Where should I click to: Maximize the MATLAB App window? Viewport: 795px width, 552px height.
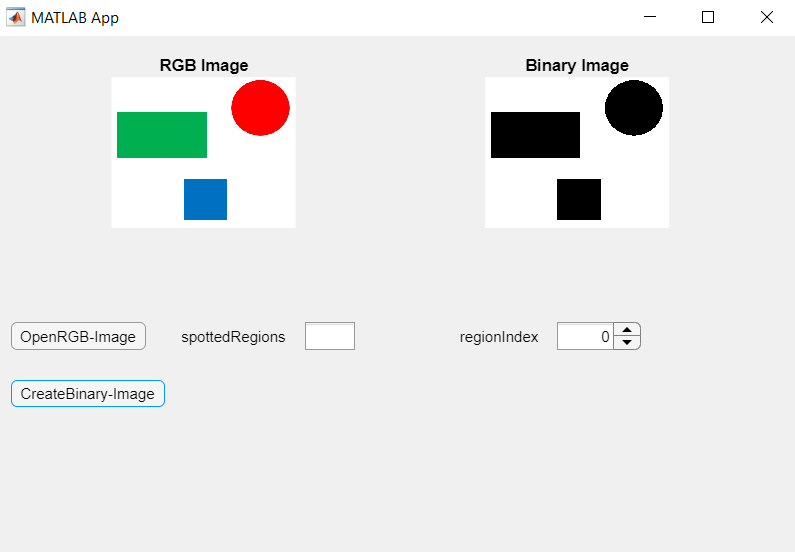[708, 17]
